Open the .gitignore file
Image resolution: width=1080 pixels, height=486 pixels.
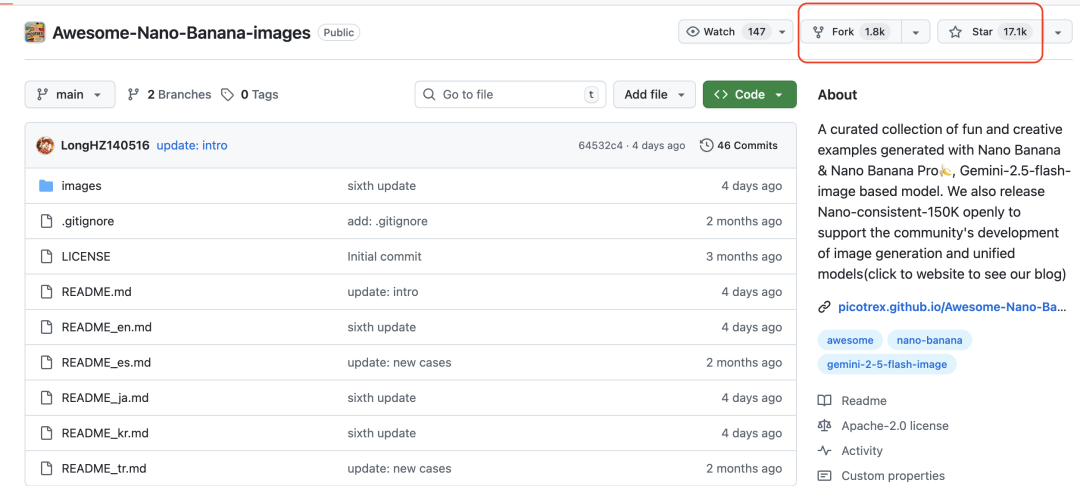tap(87, 221)
